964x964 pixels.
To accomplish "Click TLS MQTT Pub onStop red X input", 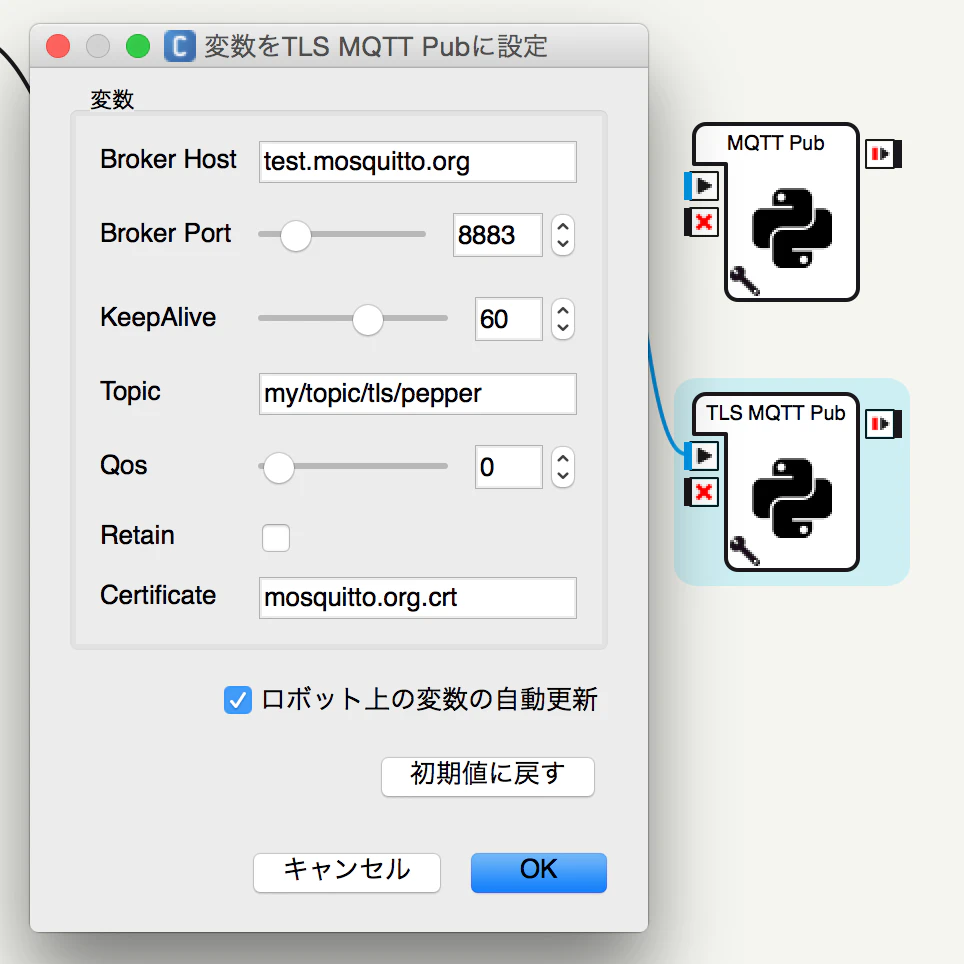I will pyautogui.click(x=702, y=492).
